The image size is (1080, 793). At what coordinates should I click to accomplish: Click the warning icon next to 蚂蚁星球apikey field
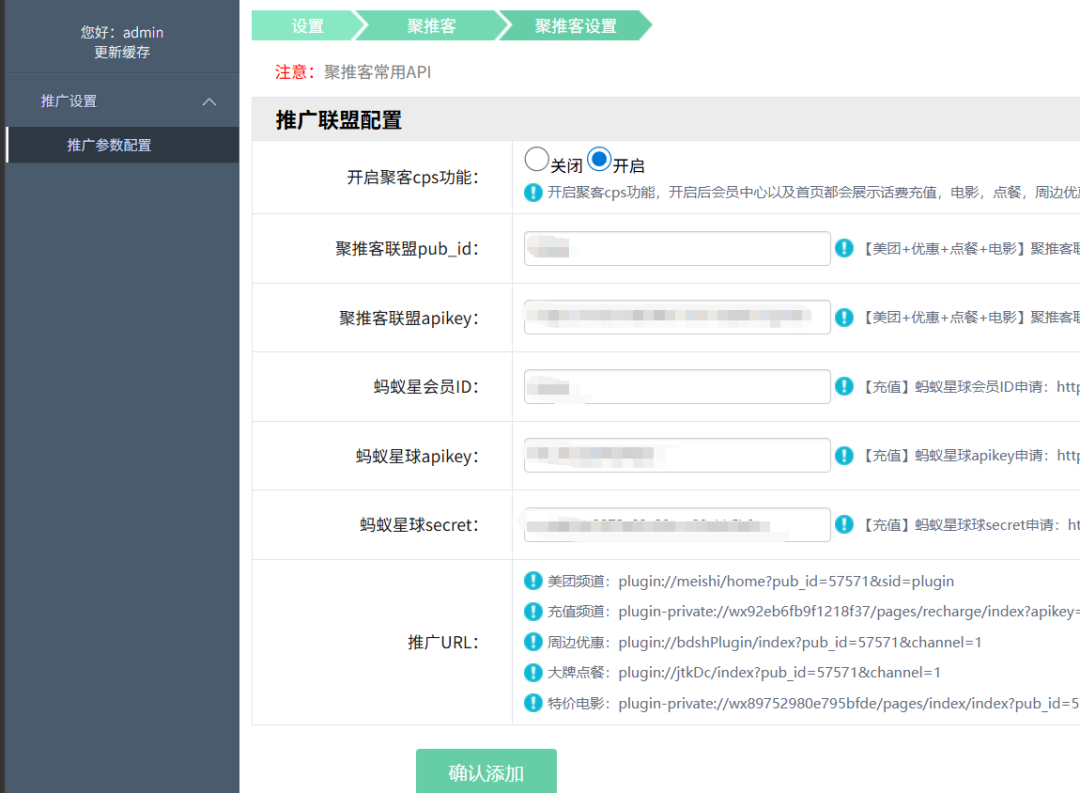[x=845, y=455]
